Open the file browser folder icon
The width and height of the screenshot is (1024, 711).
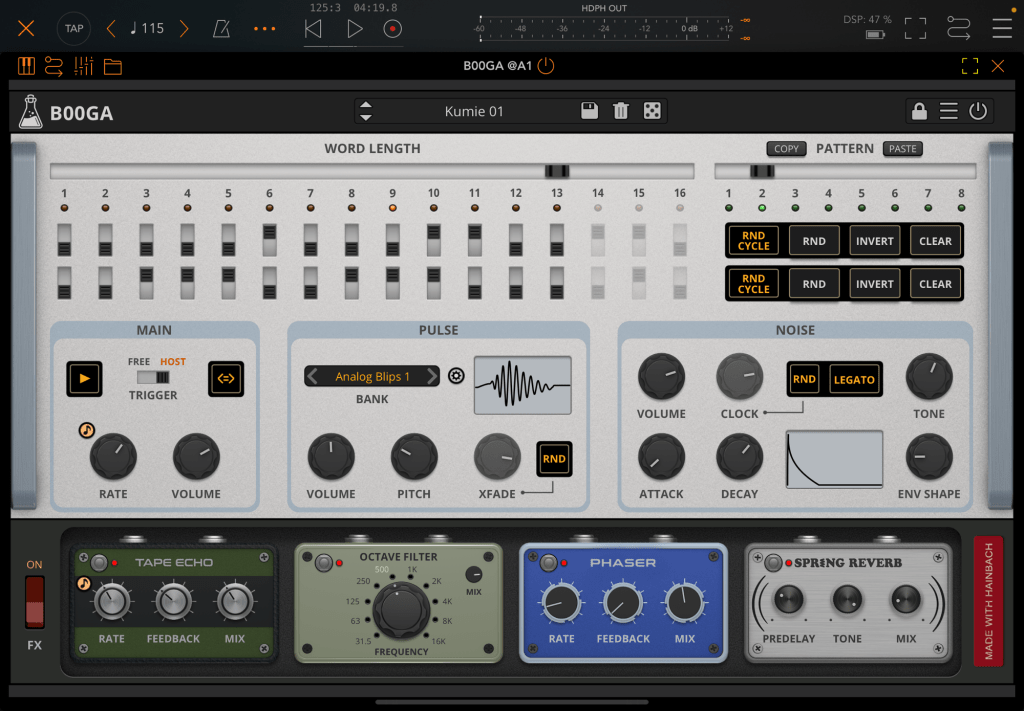click(112, 67)
